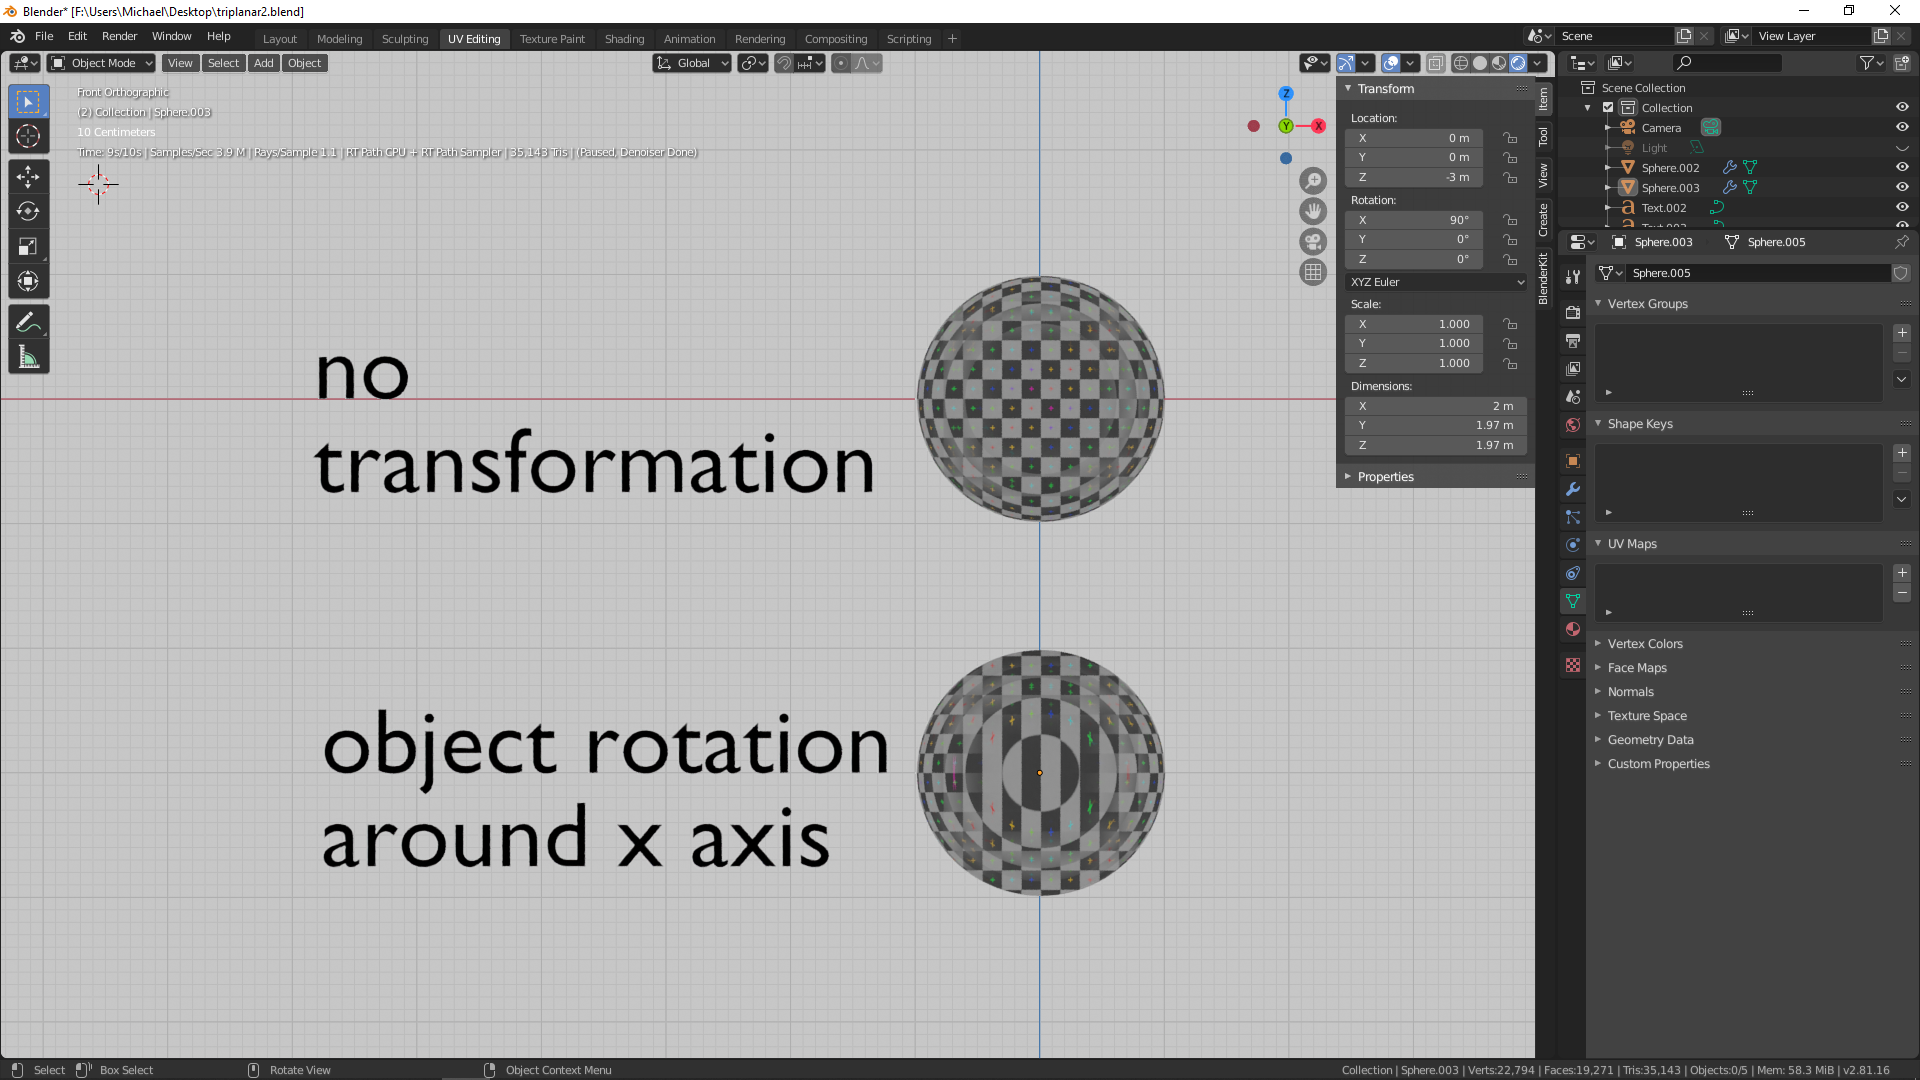Screen dimensions: 1920x1080
Task: Click the Add button in viewport header
Action: point(263,63)
